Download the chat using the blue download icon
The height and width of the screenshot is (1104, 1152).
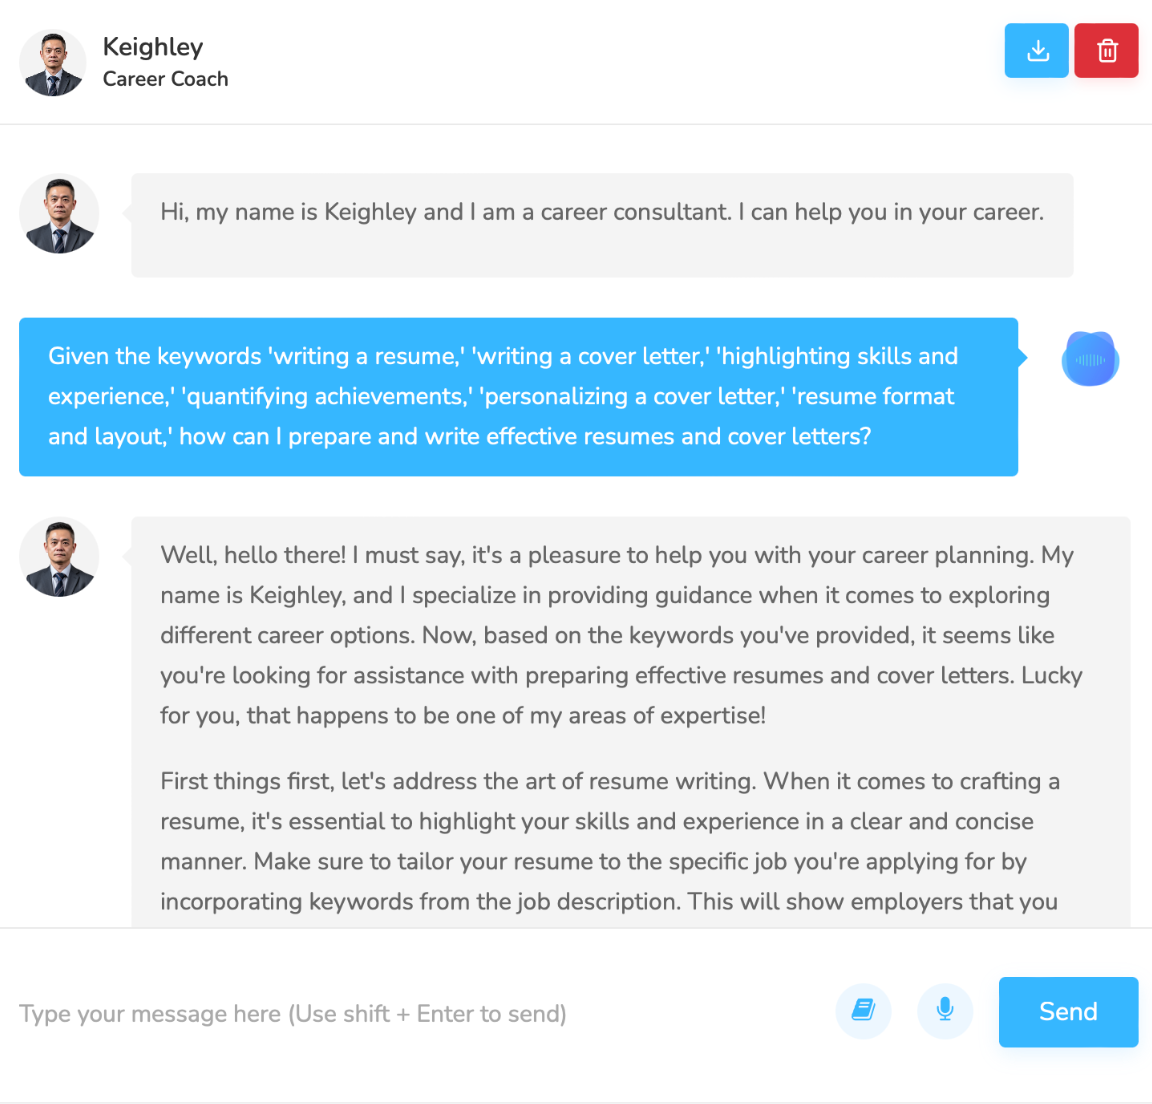1036,51
